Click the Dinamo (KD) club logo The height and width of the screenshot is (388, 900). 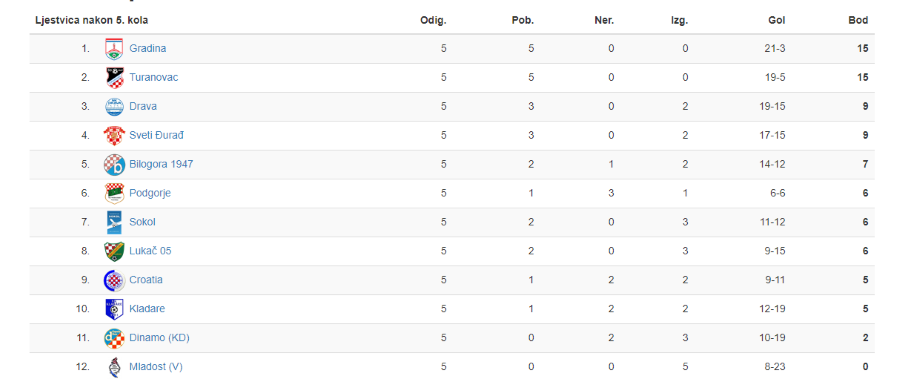pyautogui.click(x=114, y=338)
